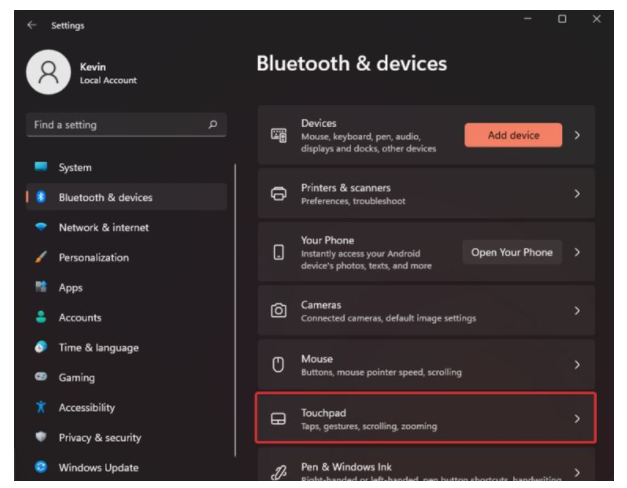Click the Open Your Phone button
Image resolution: width=627 pixels, height=488 pixels.
click(511, 252)
